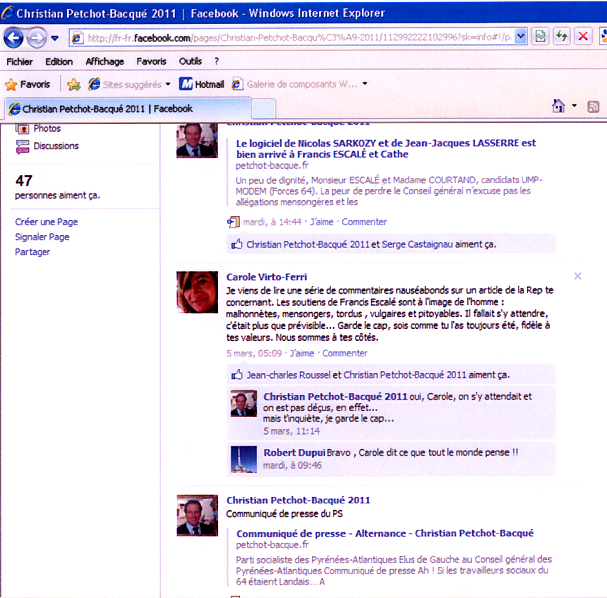Click the mardi, à 14:44 timestamp
607x598 pixels.
tap(272, 222)
